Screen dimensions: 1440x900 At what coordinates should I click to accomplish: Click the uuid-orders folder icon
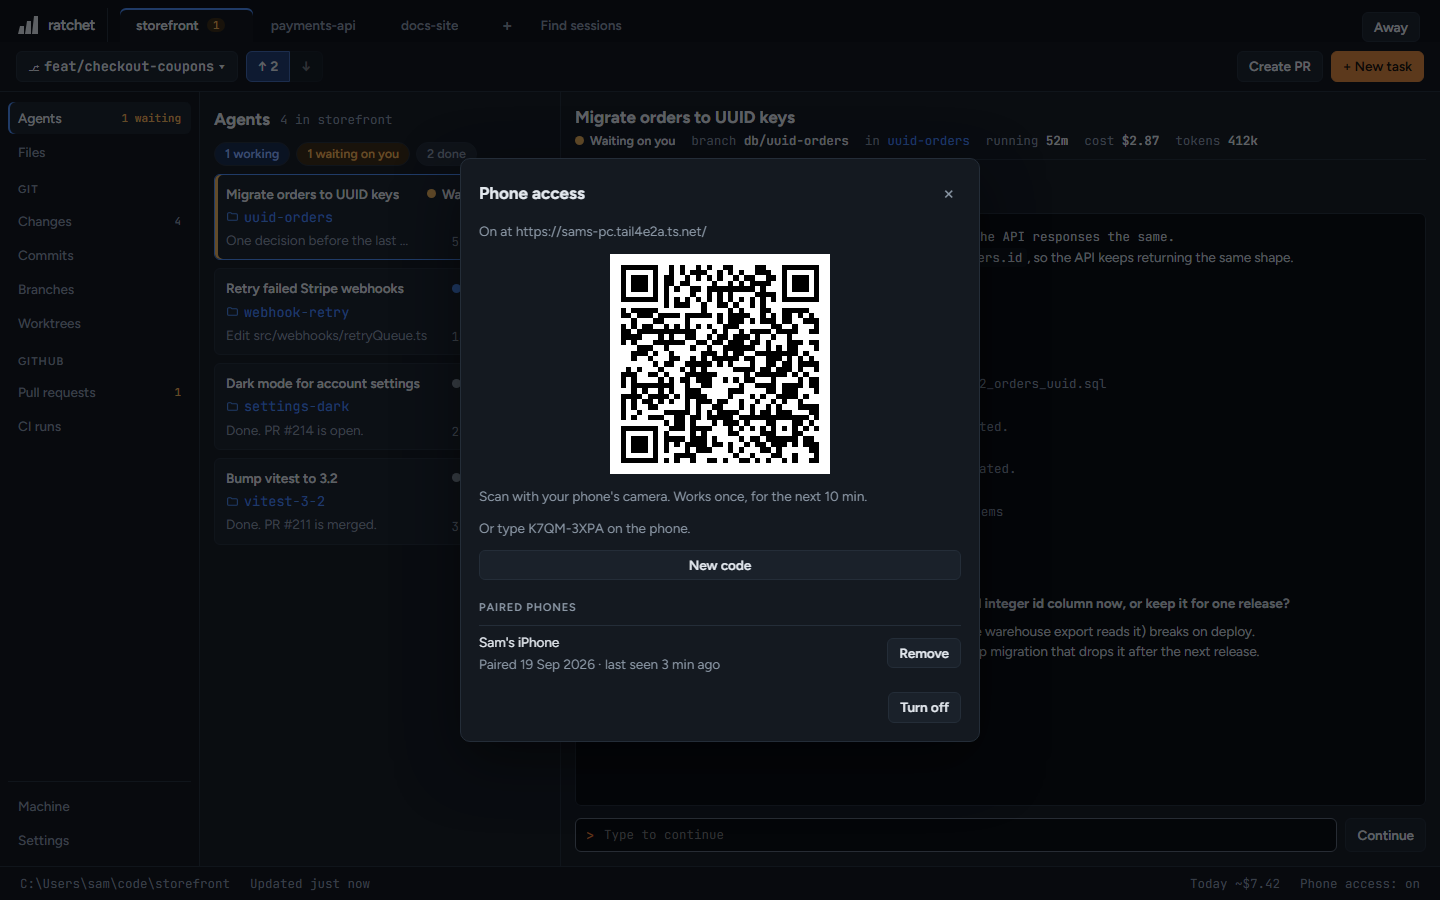click(232, 217)
